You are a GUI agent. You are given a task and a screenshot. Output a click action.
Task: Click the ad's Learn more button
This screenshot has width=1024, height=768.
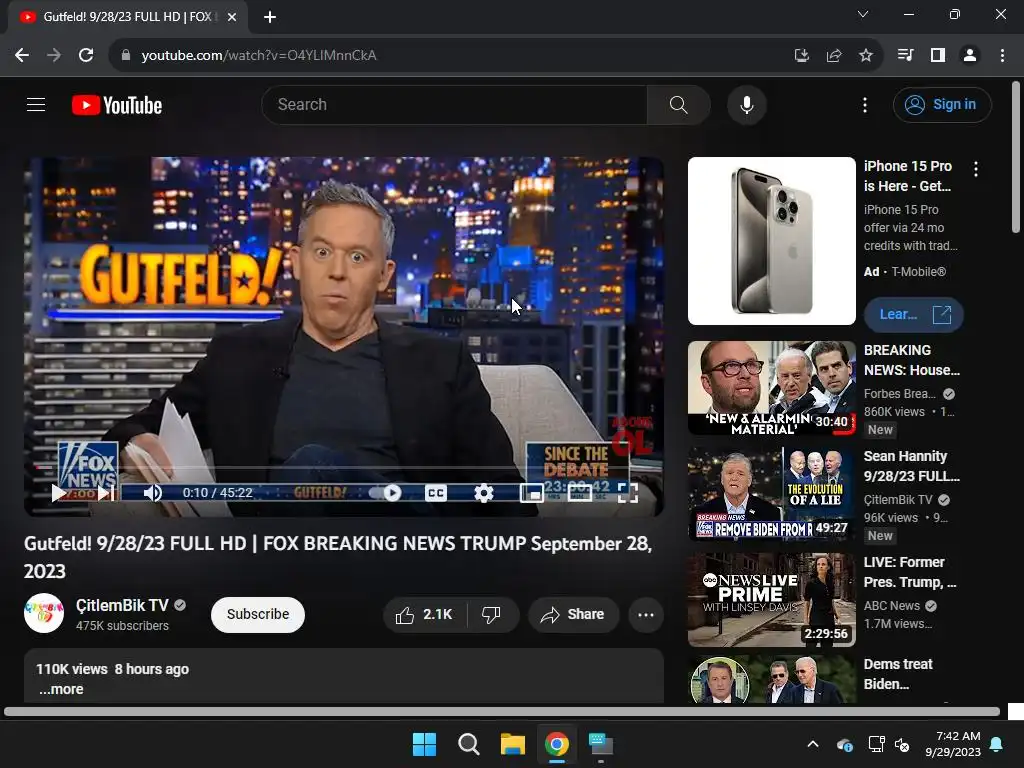pos(913,314)
